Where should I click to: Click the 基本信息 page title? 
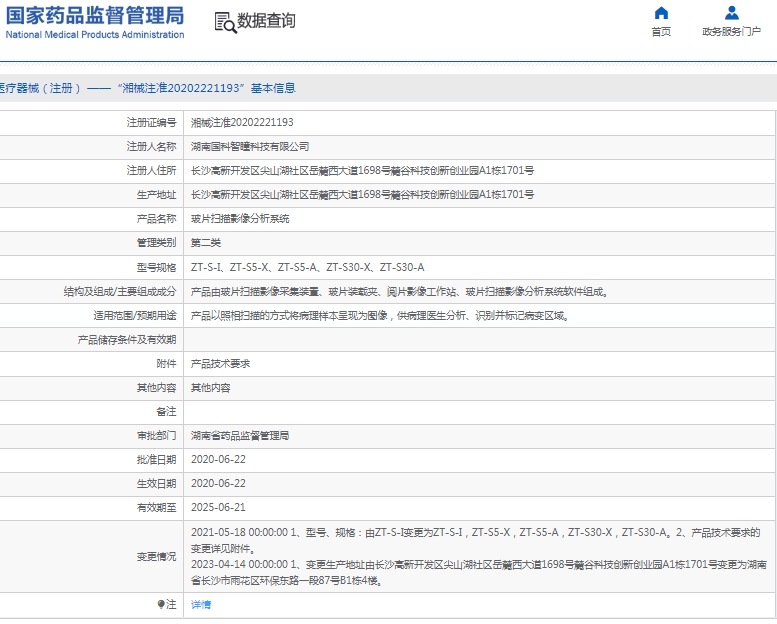(x=273, y=88)
